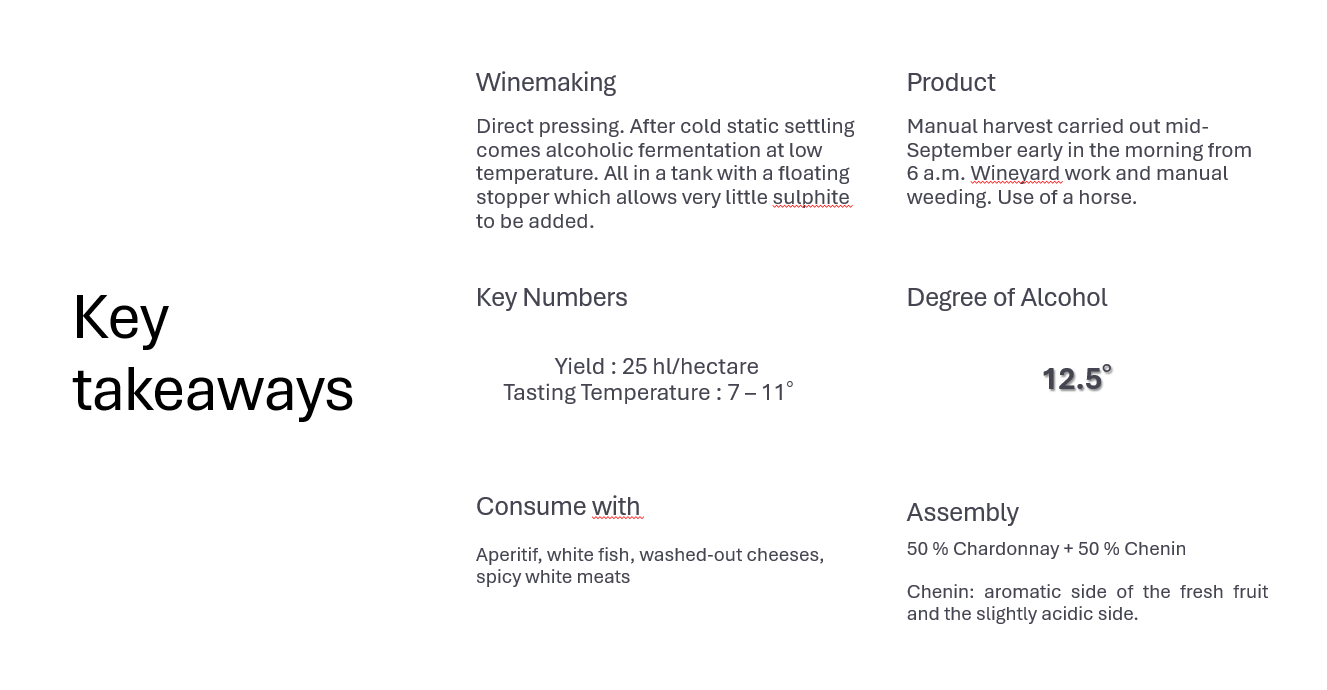Click the words 'spicy white meats'
This screenshot has height=690, width=1327.
(553, 577)
